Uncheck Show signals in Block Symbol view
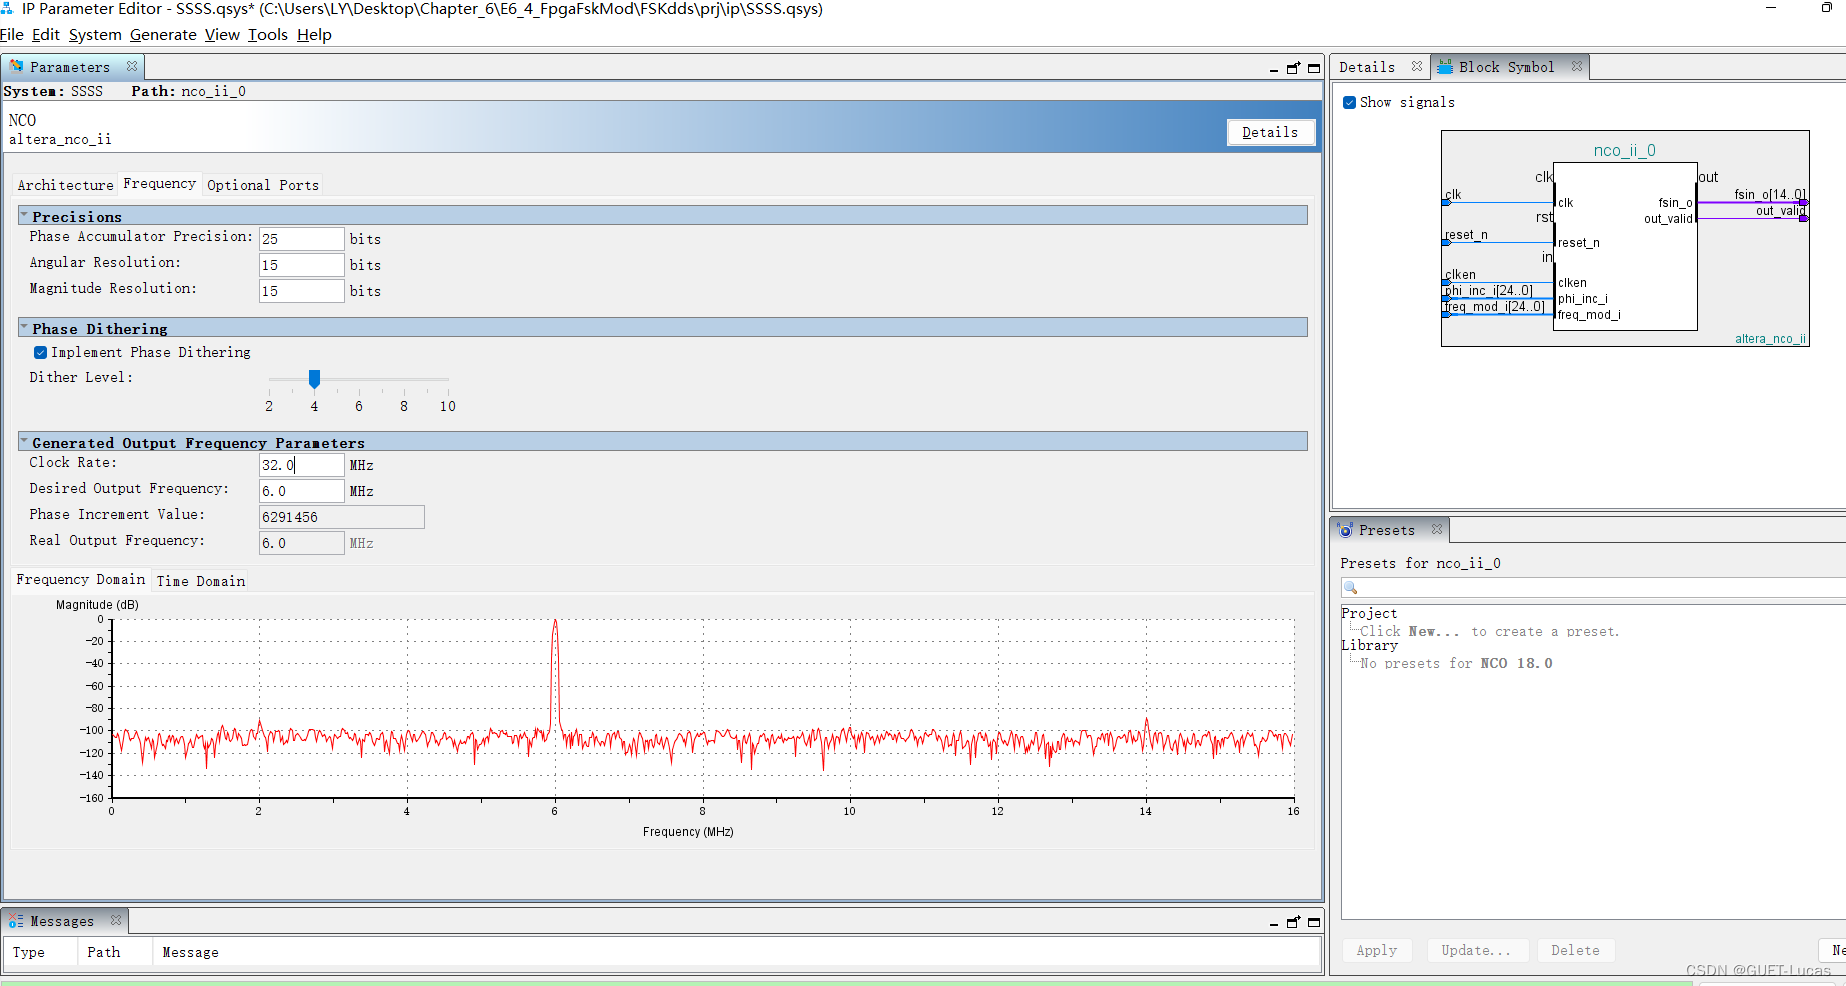 [1350, 102]
